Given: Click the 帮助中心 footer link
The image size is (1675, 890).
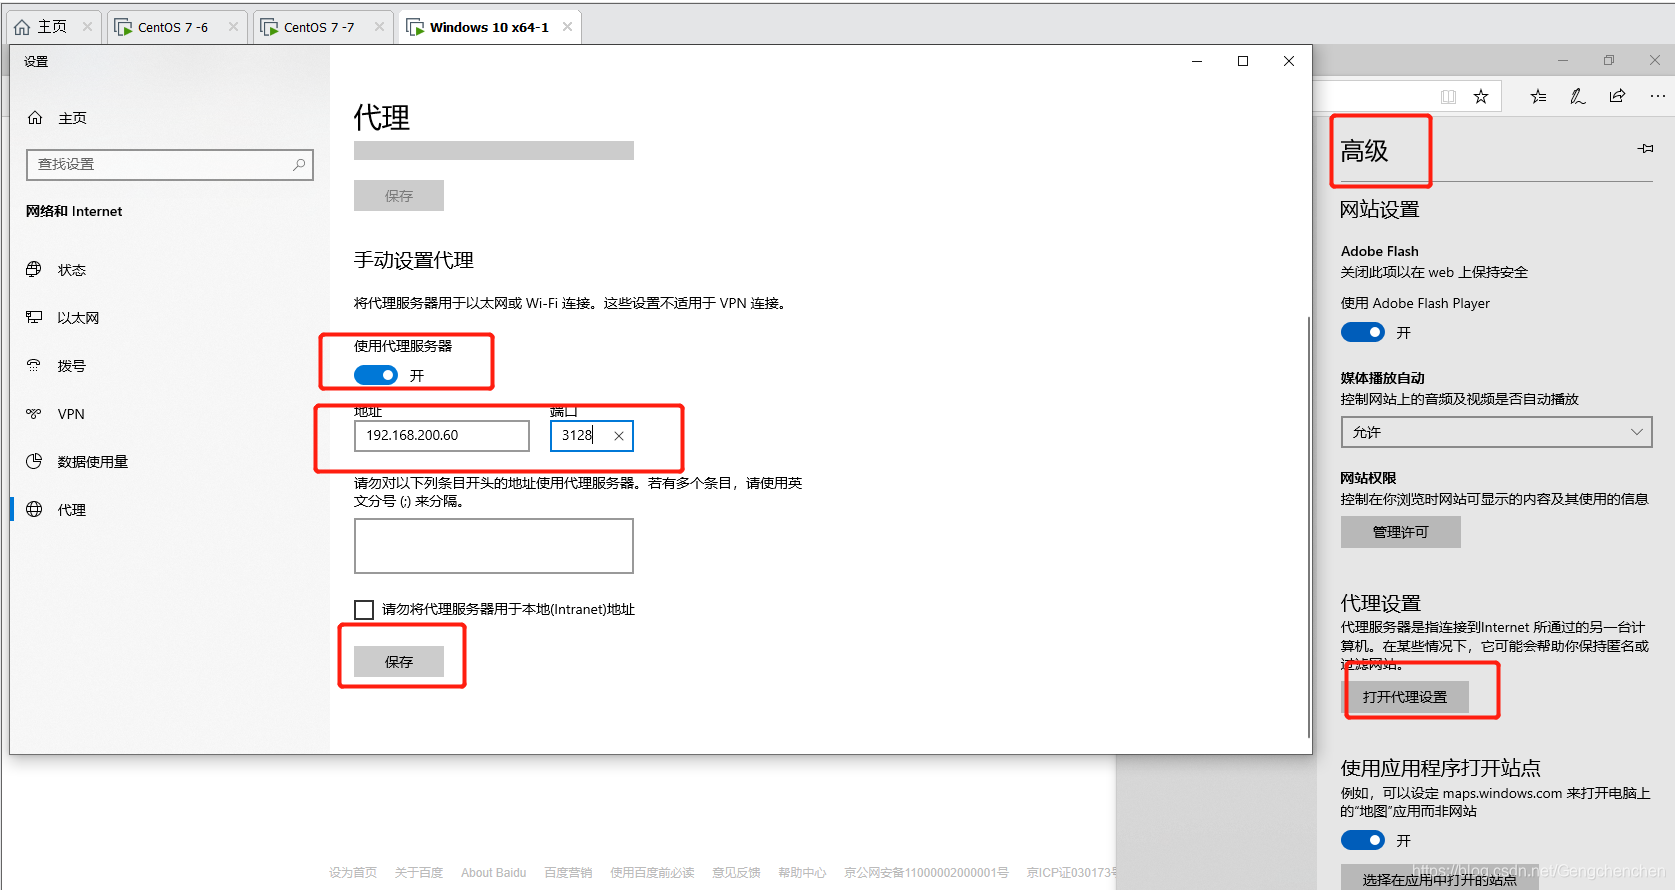Looking at the screenshot, I should coord(802,873).
